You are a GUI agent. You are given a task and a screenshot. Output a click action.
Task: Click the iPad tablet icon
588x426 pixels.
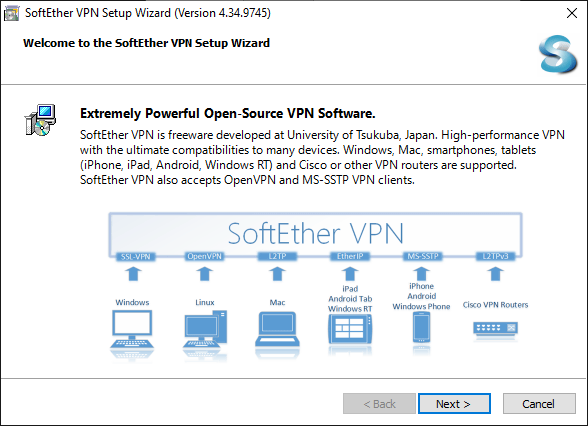tap(350, 329)
